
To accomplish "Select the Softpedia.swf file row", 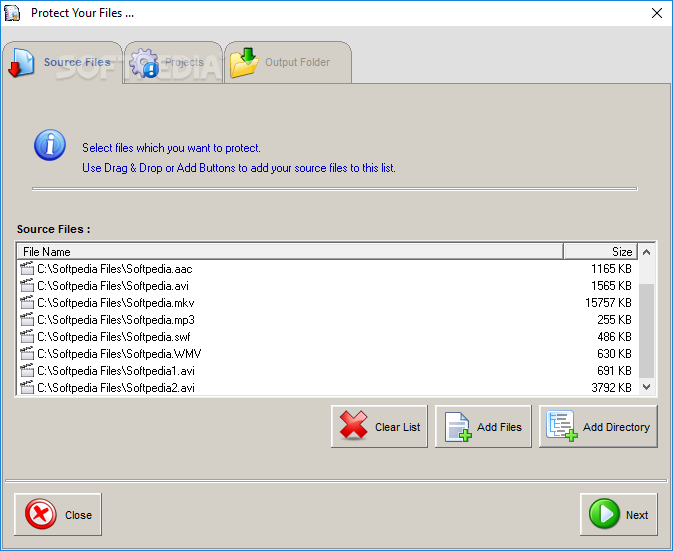I will 327,337.
